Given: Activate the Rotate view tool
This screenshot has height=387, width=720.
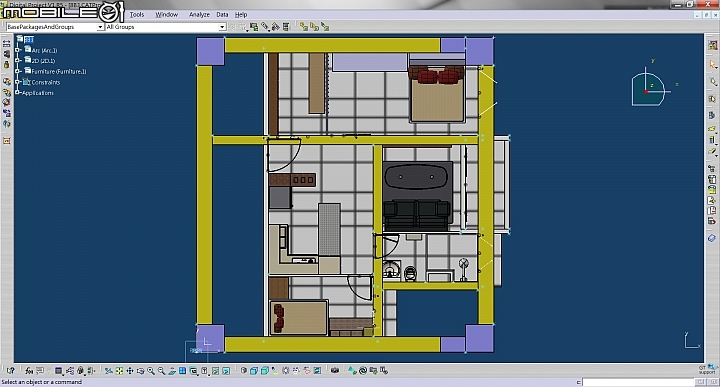Looking at the screenshot, I should pos(141,370).
